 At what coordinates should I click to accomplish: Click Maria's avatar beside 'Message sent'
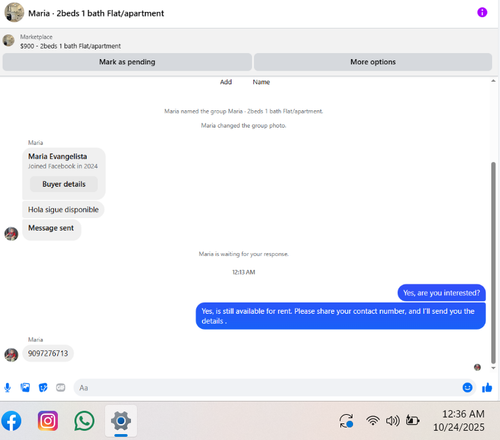point(11,234)
